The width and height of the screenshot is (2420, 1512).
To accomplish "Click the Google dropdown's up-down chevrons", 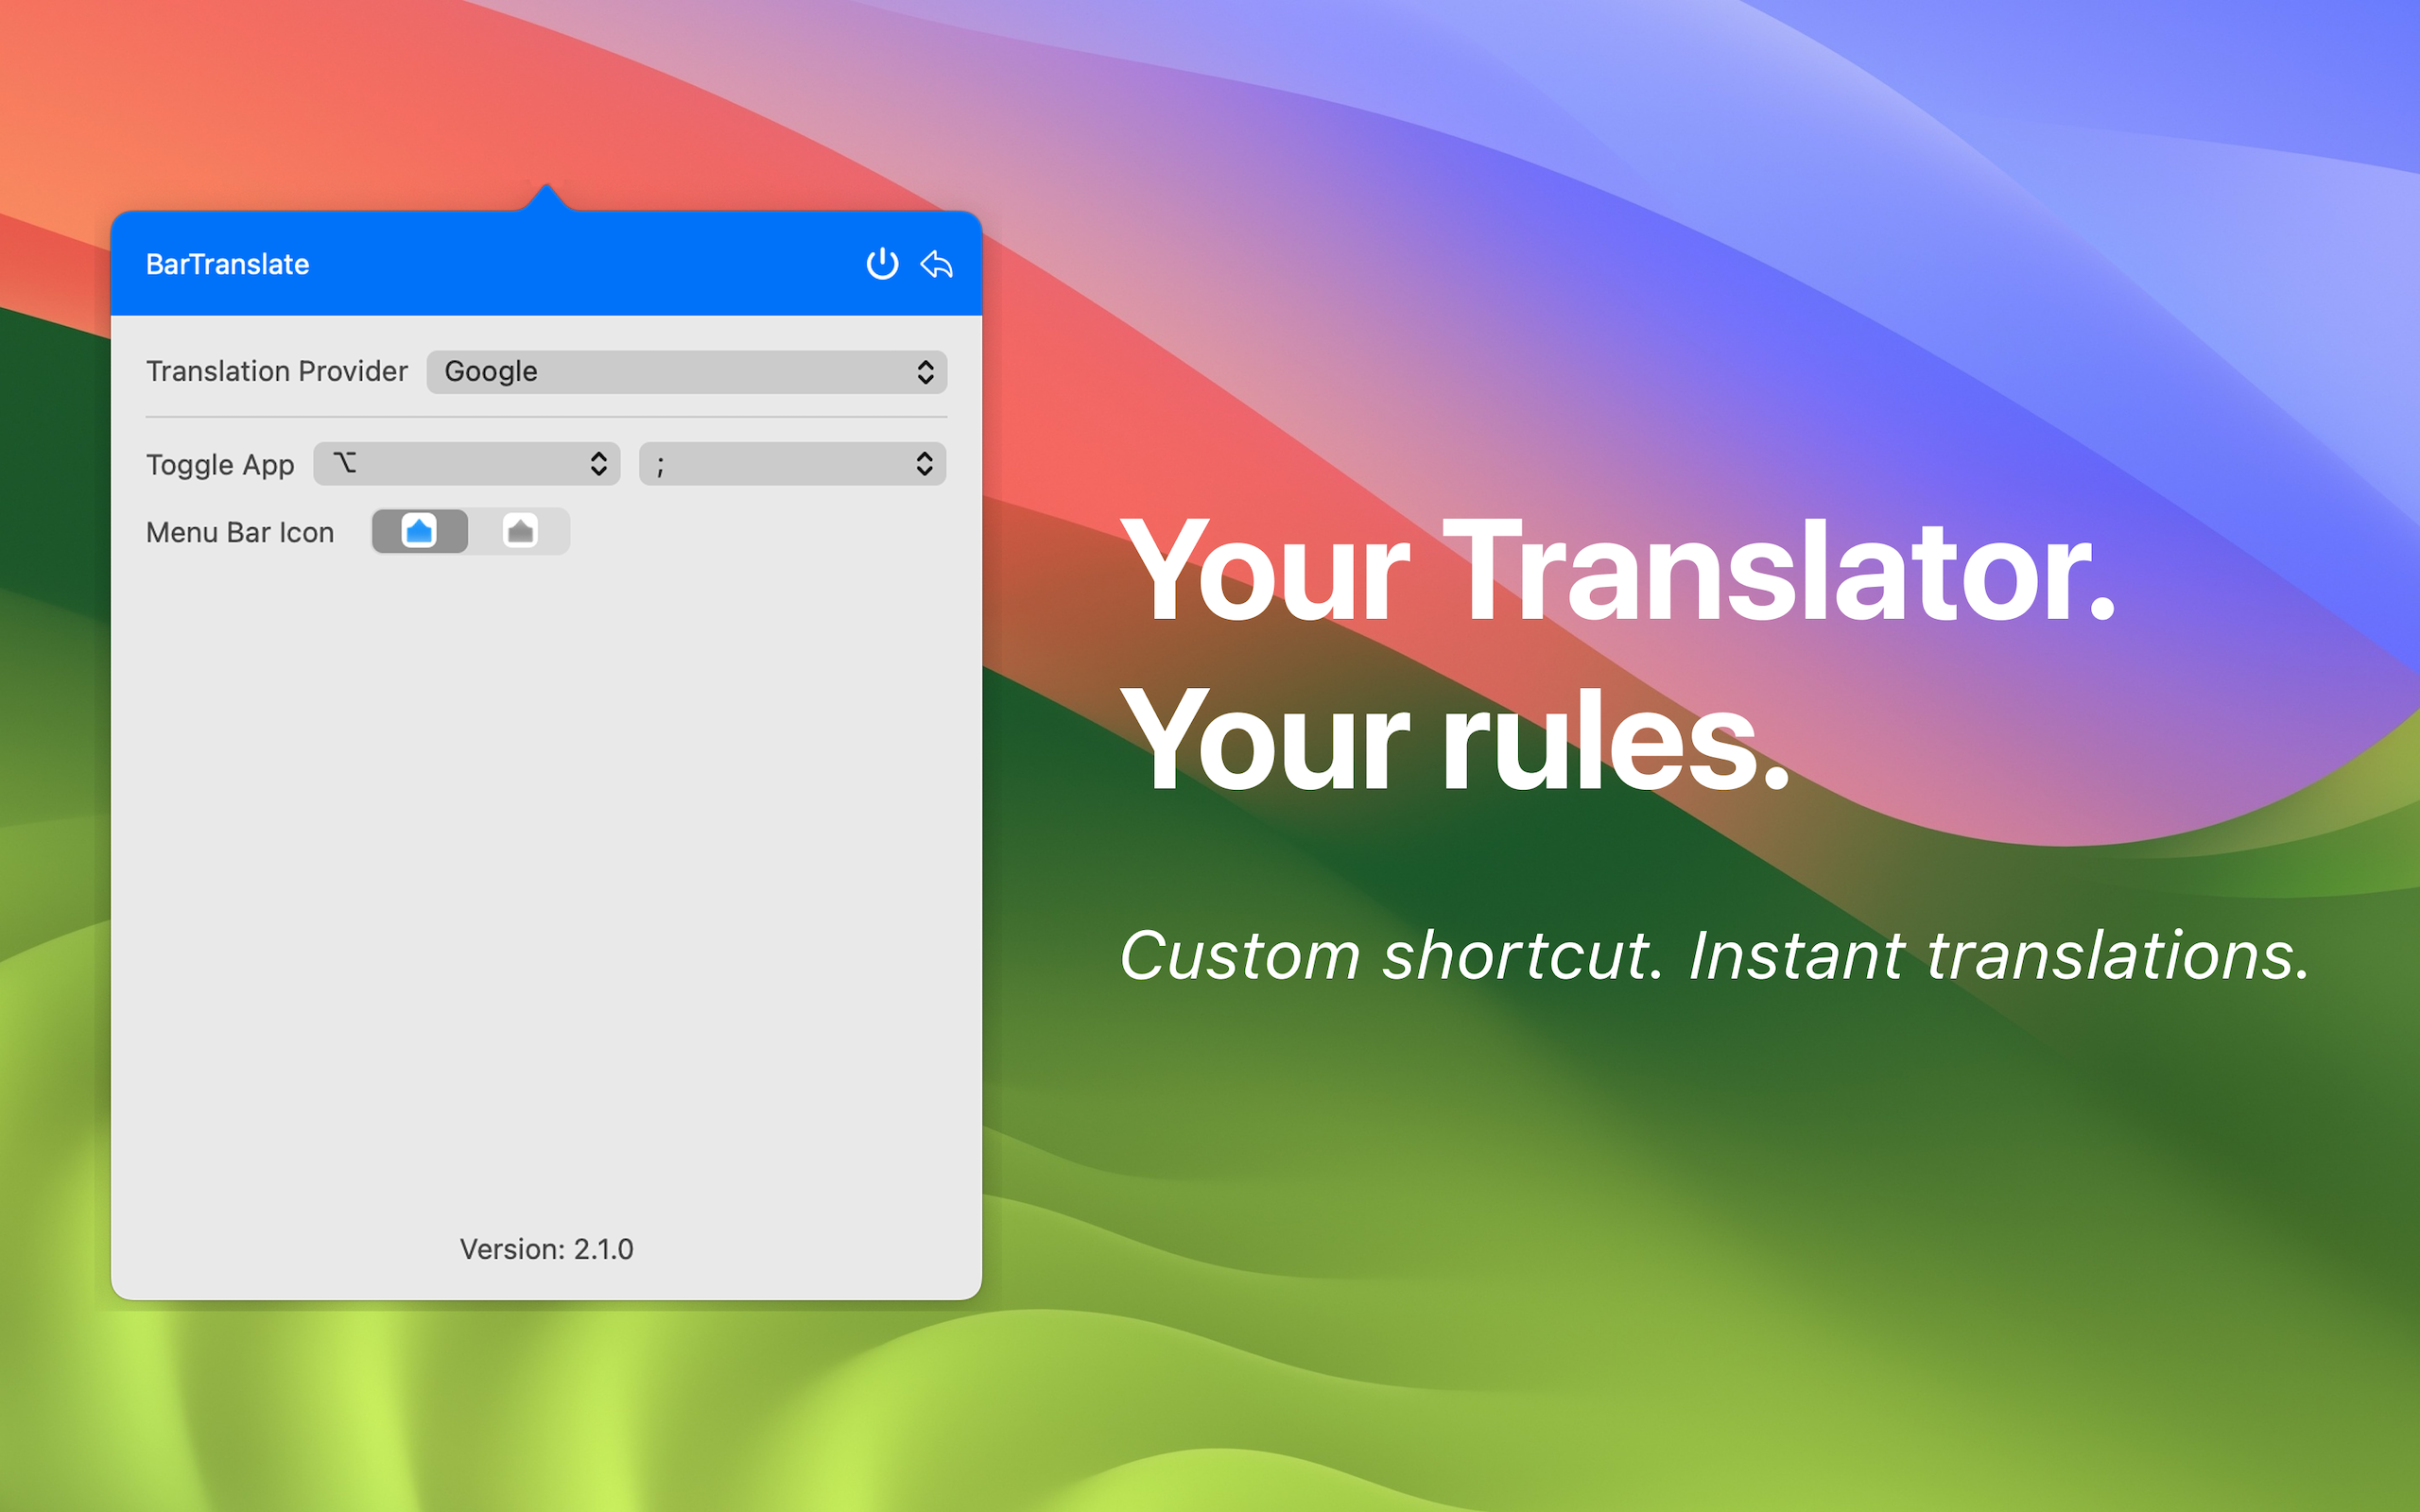I will pyautogui.click(x=925, y=372).
